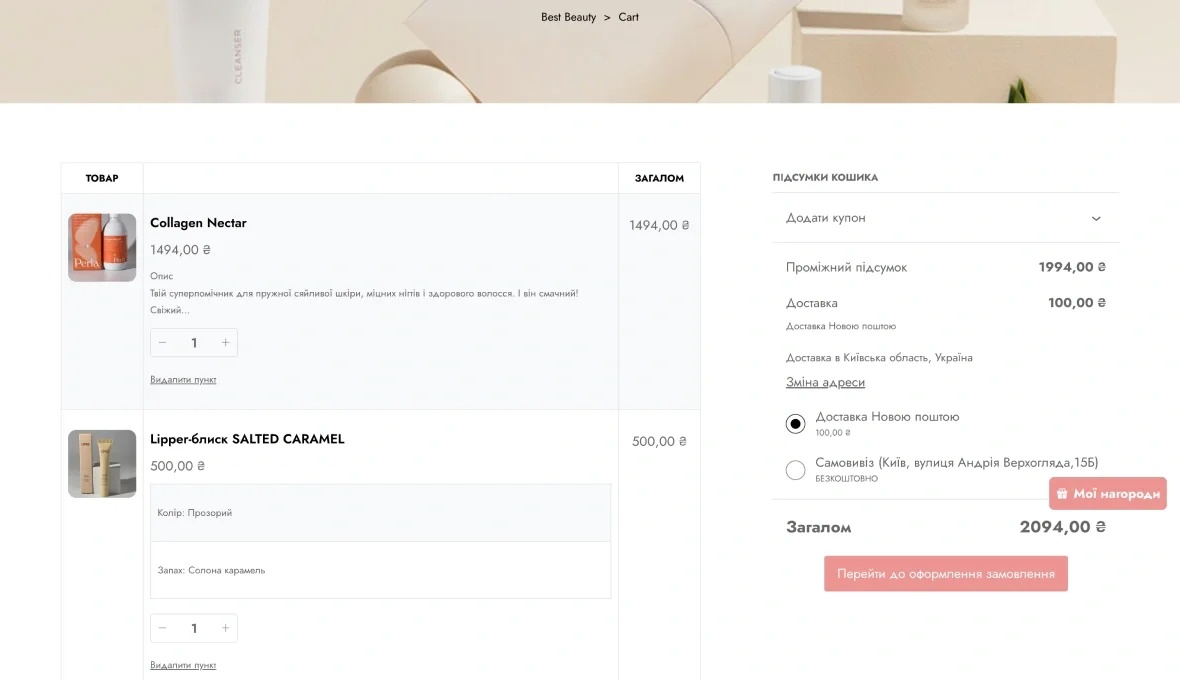
Task: Increase Collagen Nectar quantity with plus icon
Action: pyautogui.click(x=225, y=343)
